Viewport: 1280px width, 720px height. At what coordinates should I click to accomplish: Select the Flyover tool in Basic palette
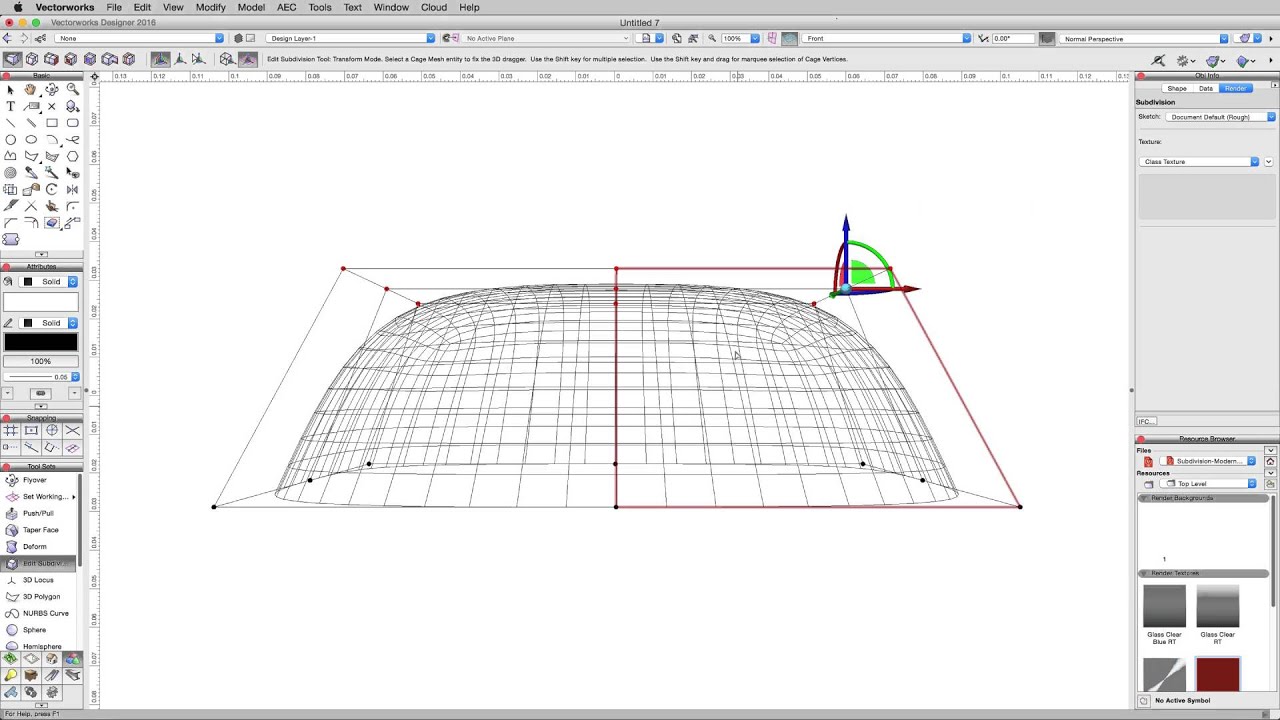click(x=52, y=89)
